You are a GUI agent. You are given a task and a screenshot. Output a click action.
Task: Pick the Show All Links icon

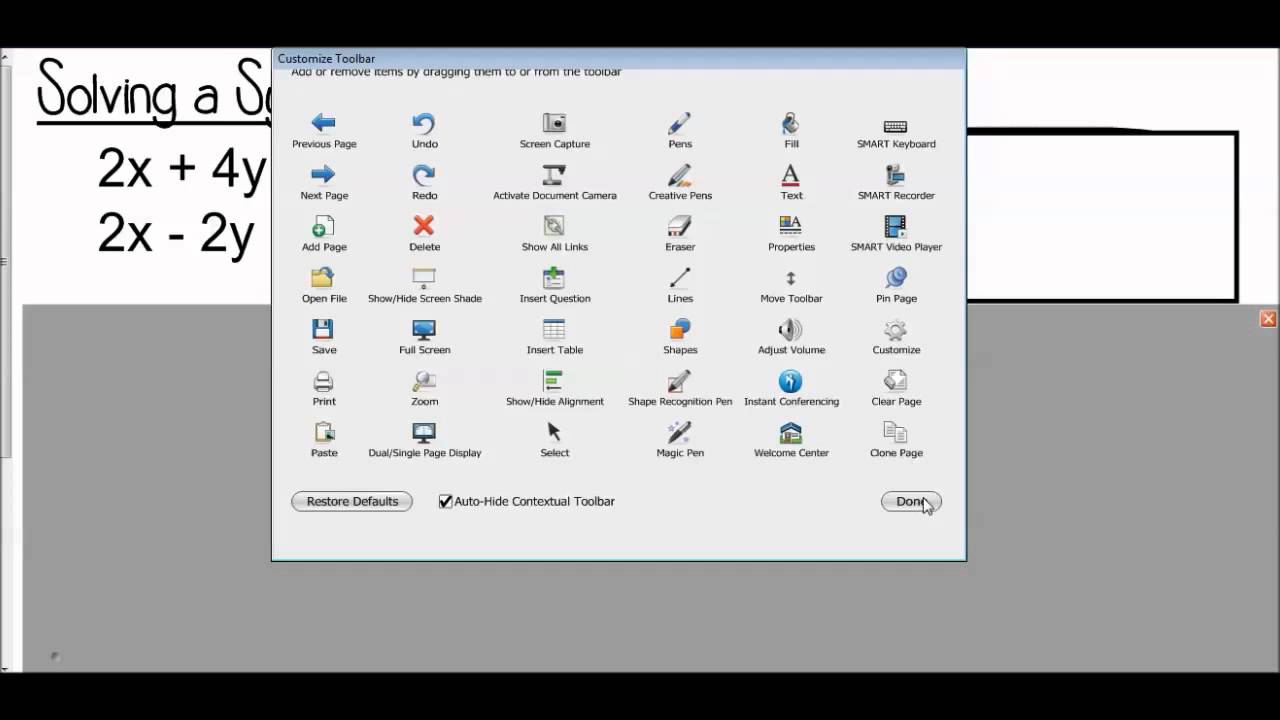point(554,226)
